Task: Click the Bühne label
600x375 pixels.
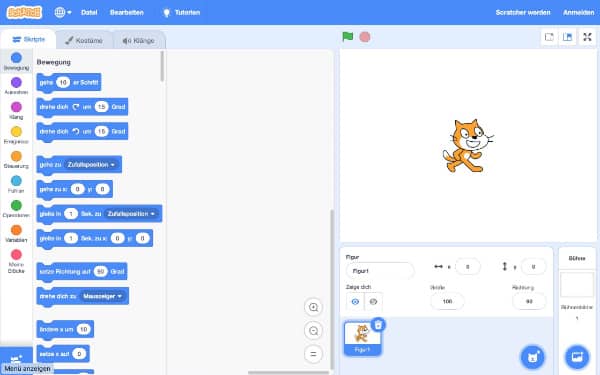Action: (x=577, y=258)
